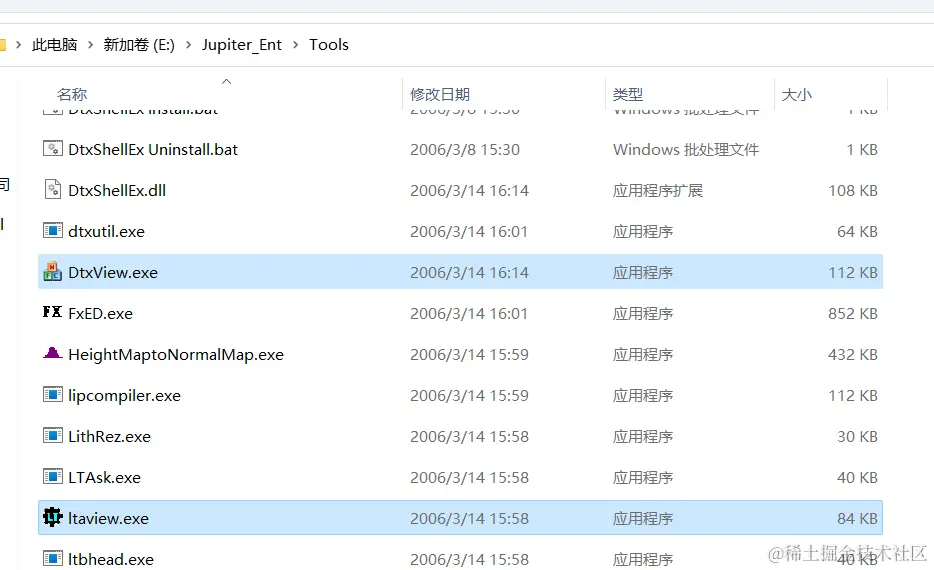
Task: Expand the chevron before 此电脑
Action: (18, 45)
